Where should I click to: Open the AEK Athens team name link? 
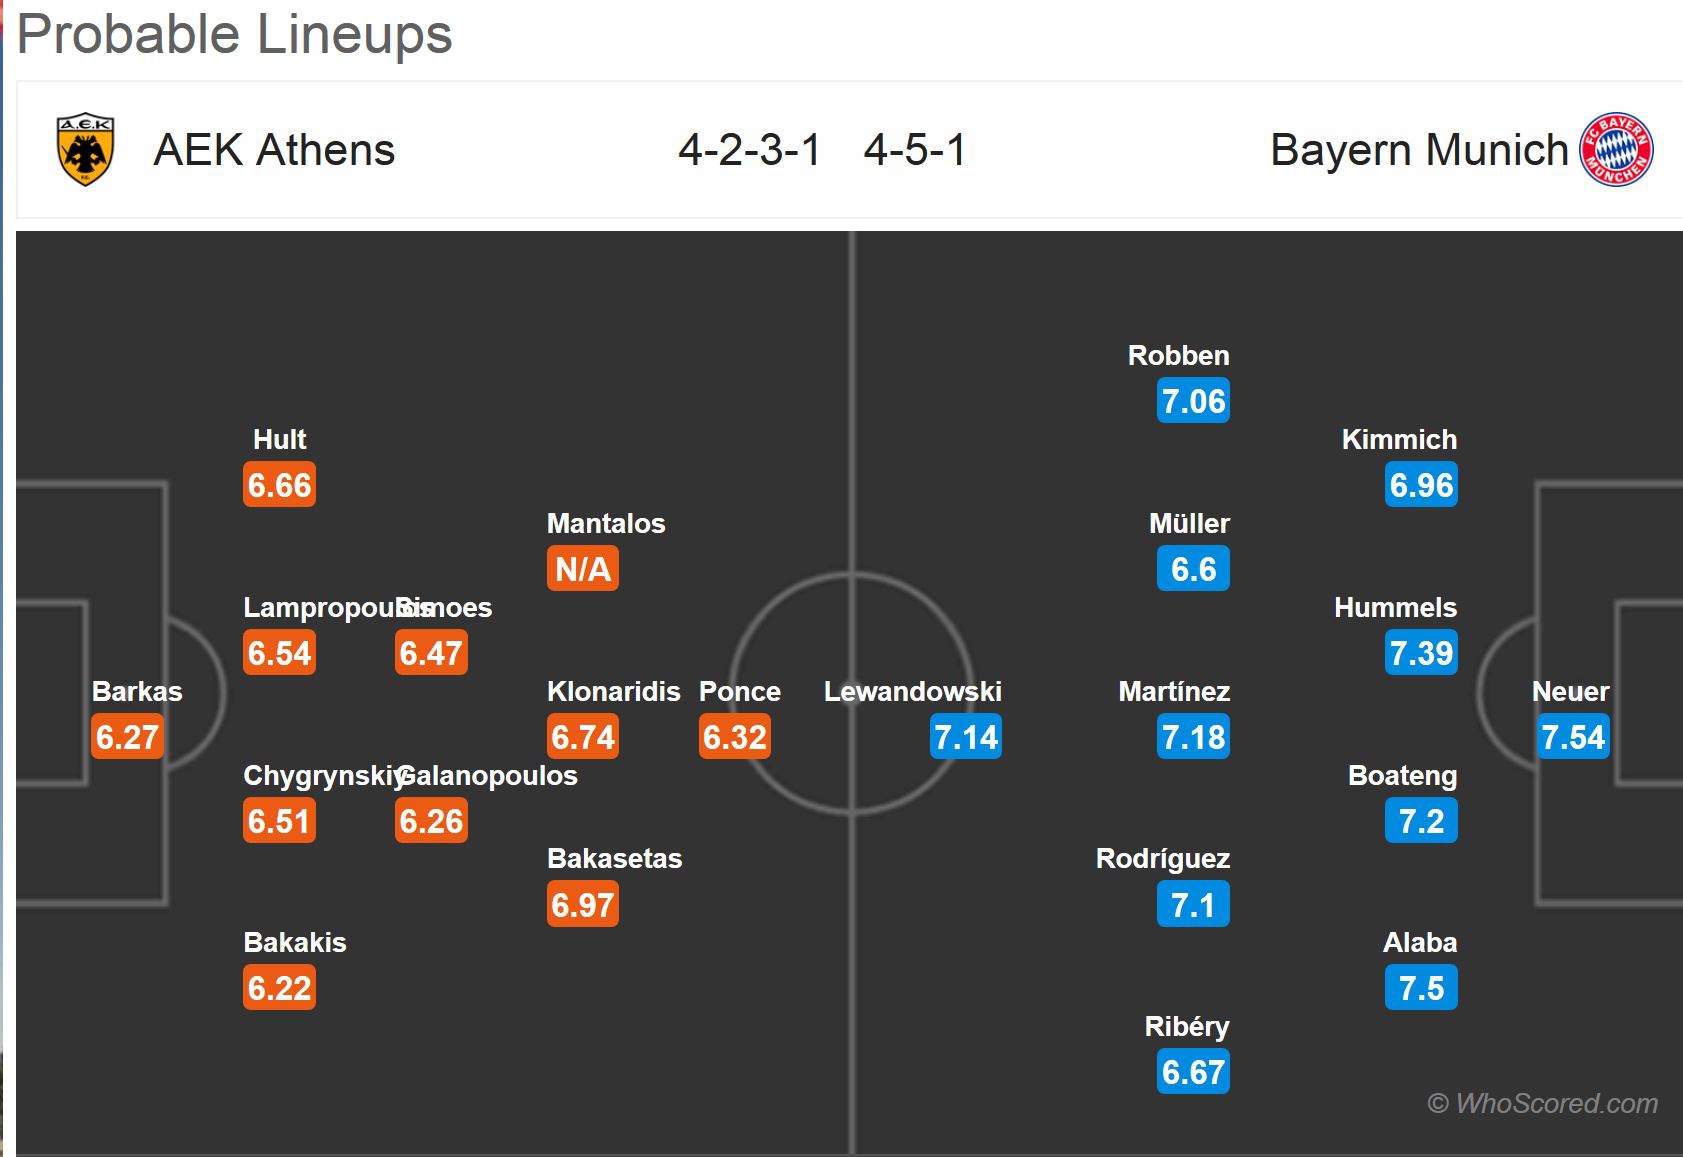(x=274, y=150)
